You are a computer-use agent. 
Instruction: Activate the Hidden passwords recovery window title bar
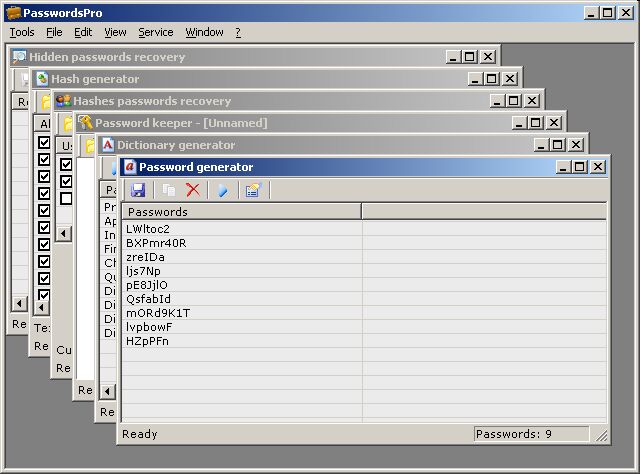[253, 57]
